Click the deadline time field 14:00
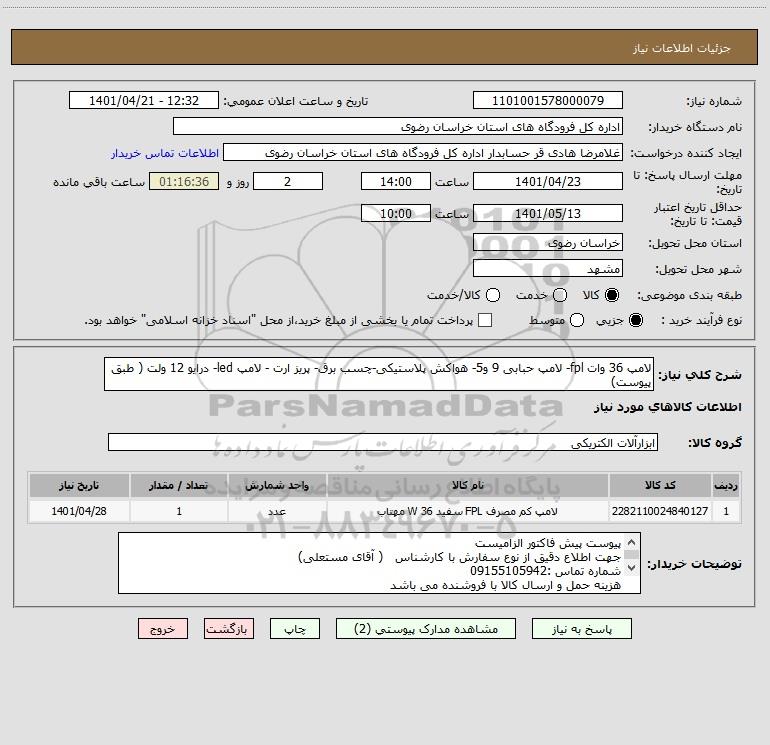This screenshot has height=745, width=770. (x=396, y=181)
